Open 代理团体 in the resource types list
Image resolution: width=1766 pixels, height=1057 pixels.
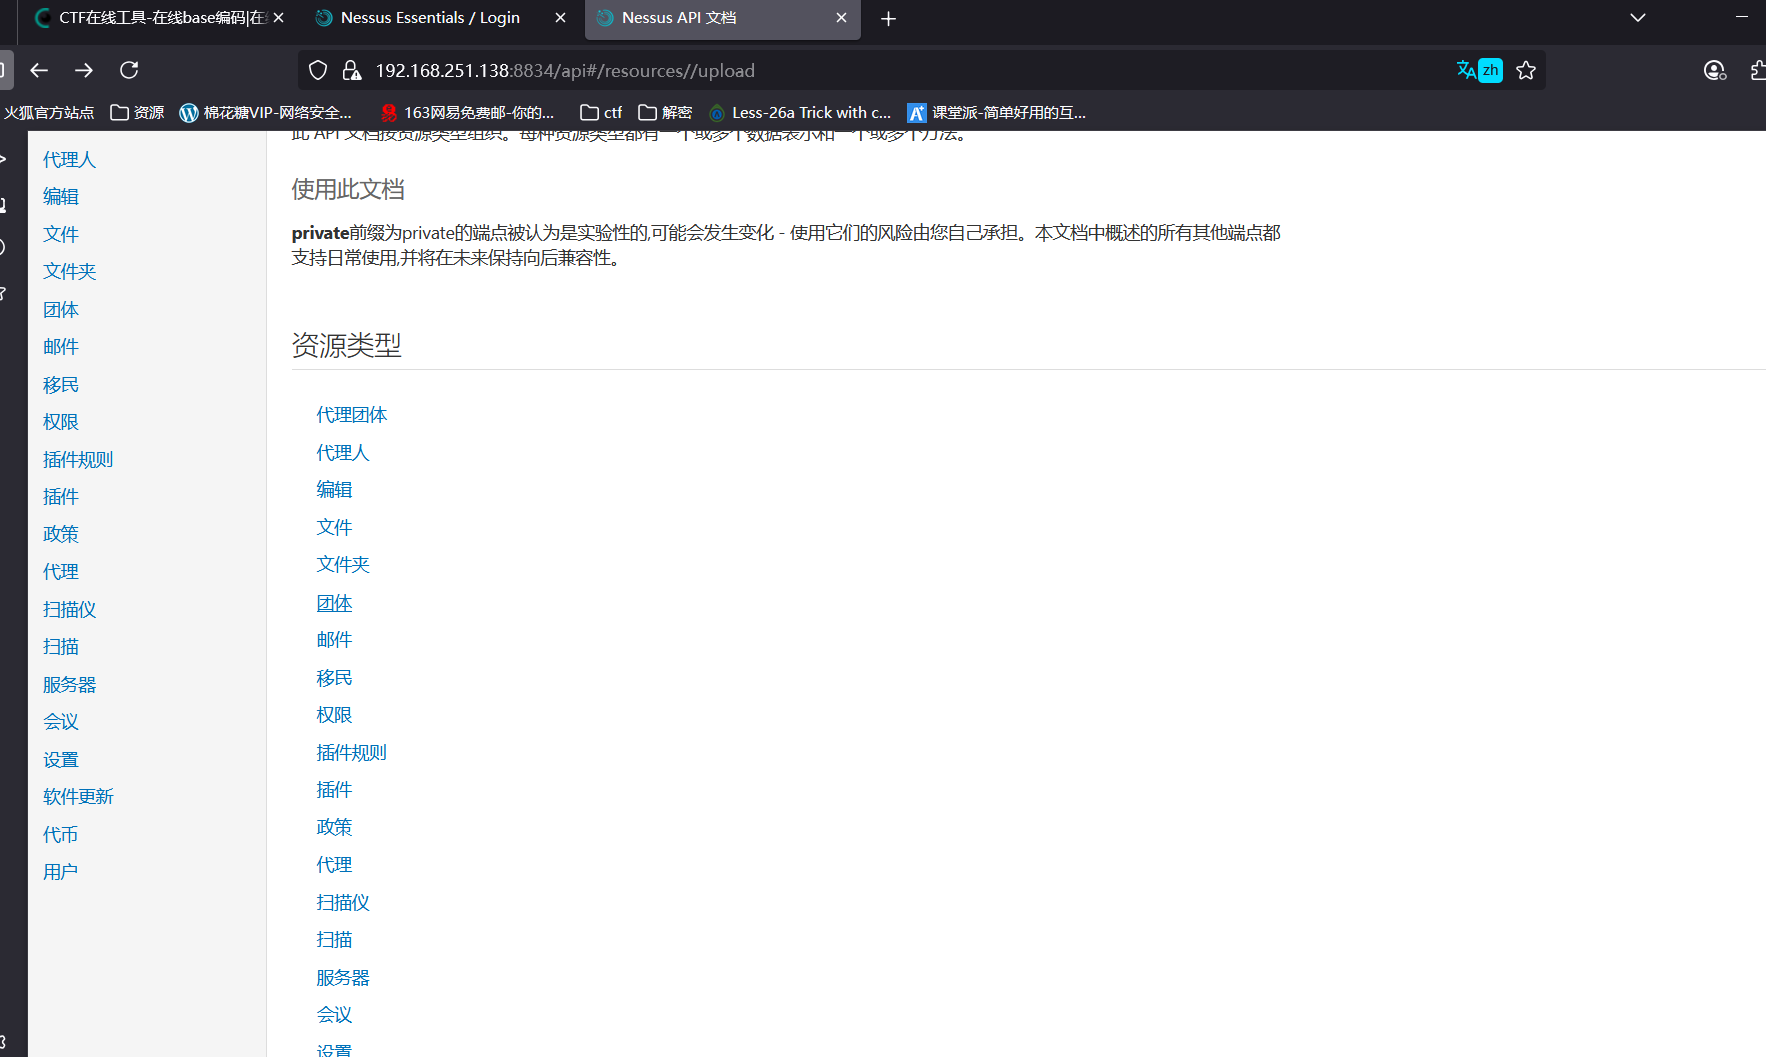[x=352, y=415]
